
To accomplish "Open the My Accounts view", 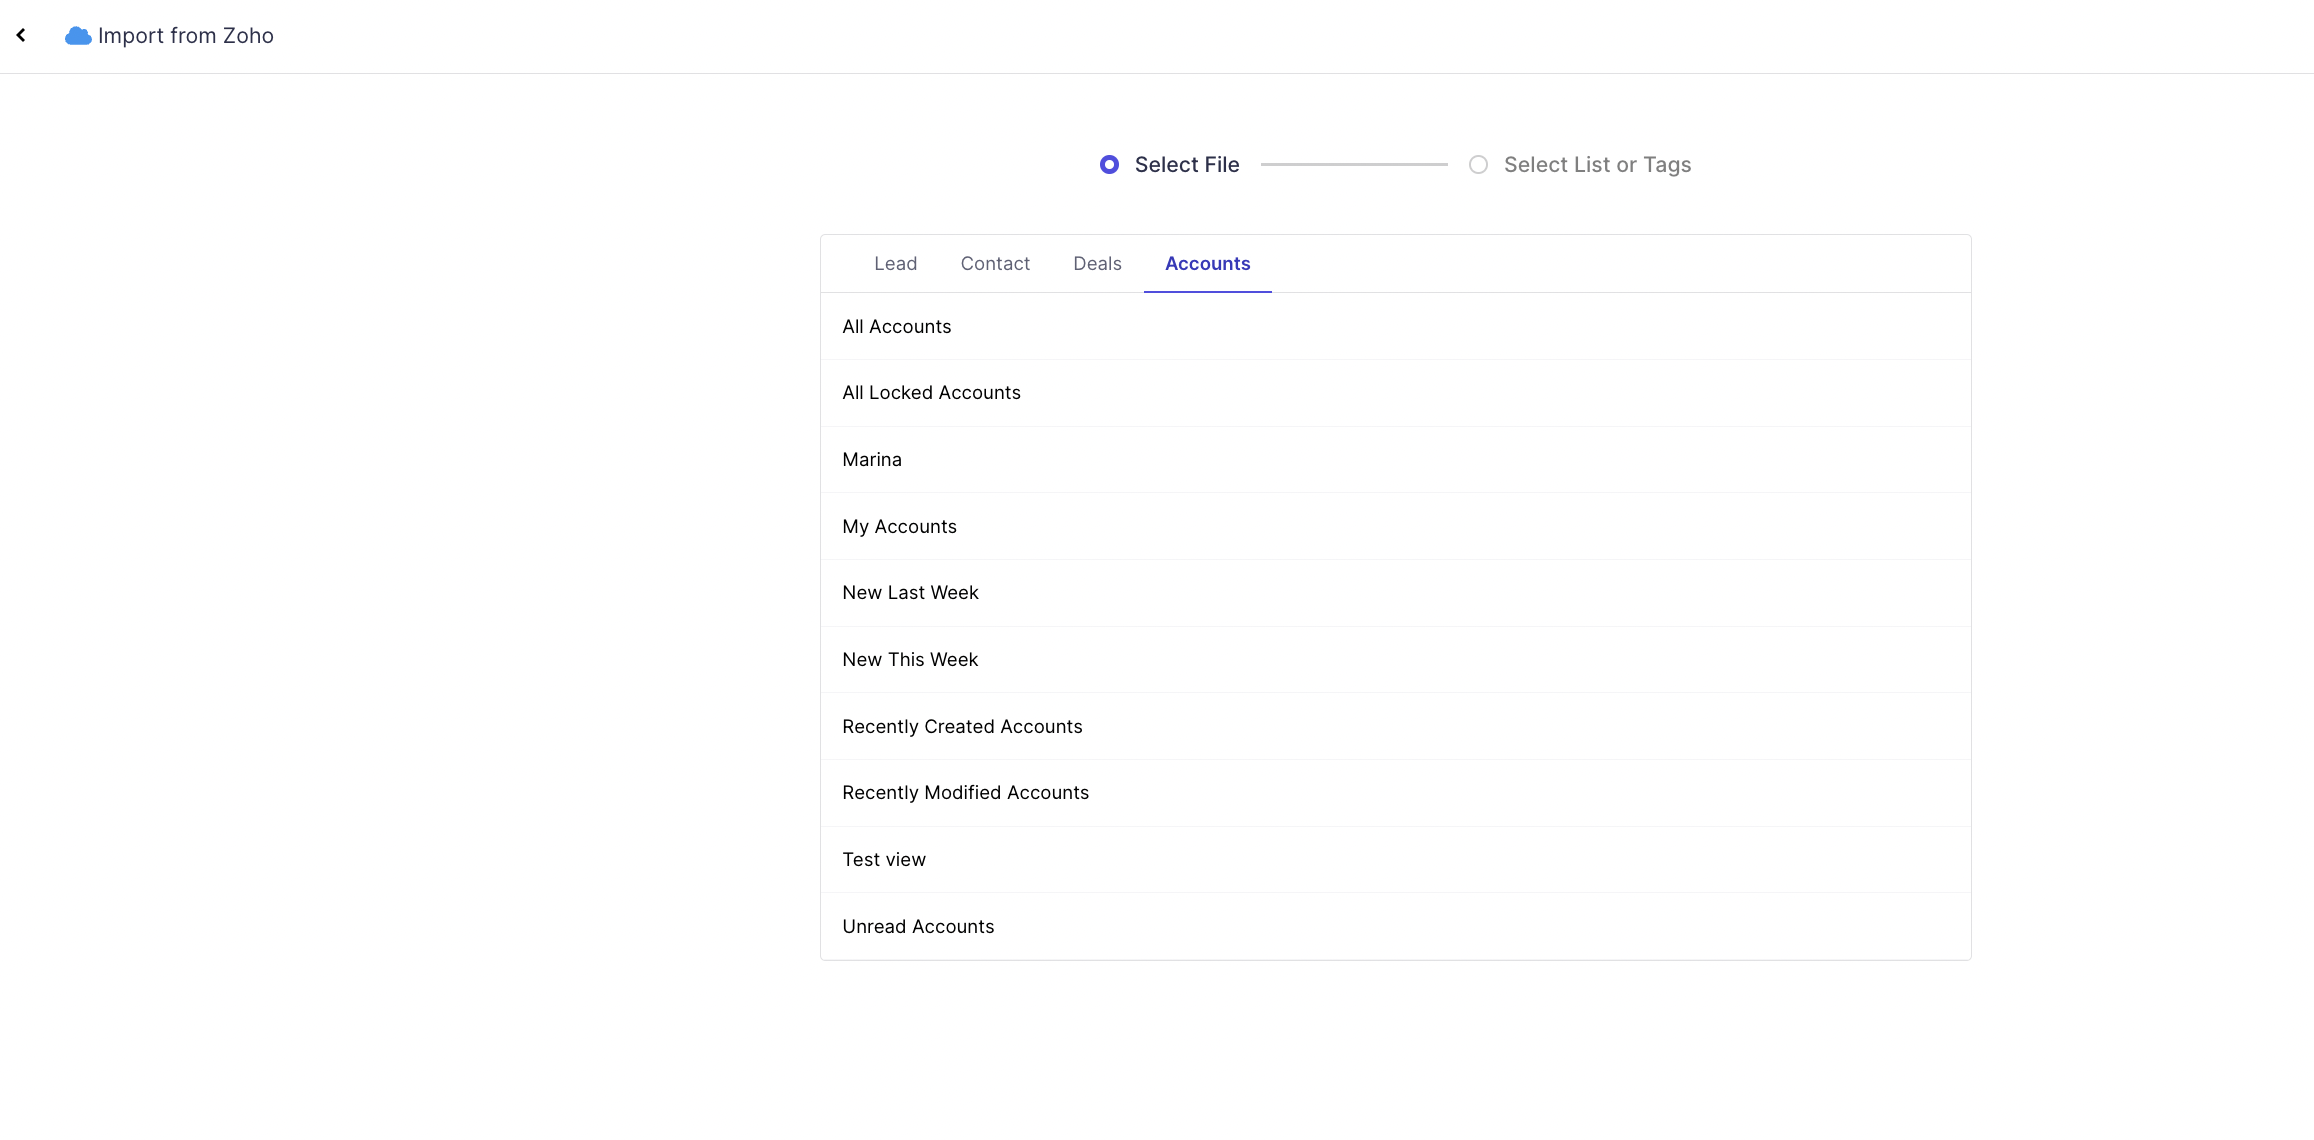I will point(899,527).
